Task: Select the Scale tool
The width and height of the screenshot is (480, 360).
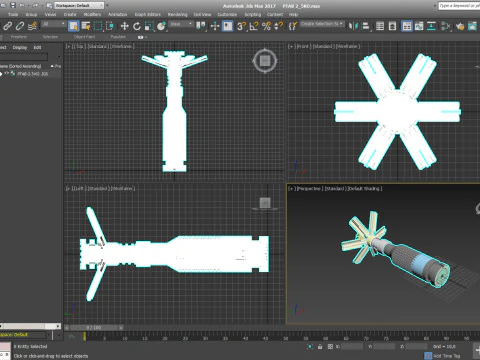Action: 149,26
